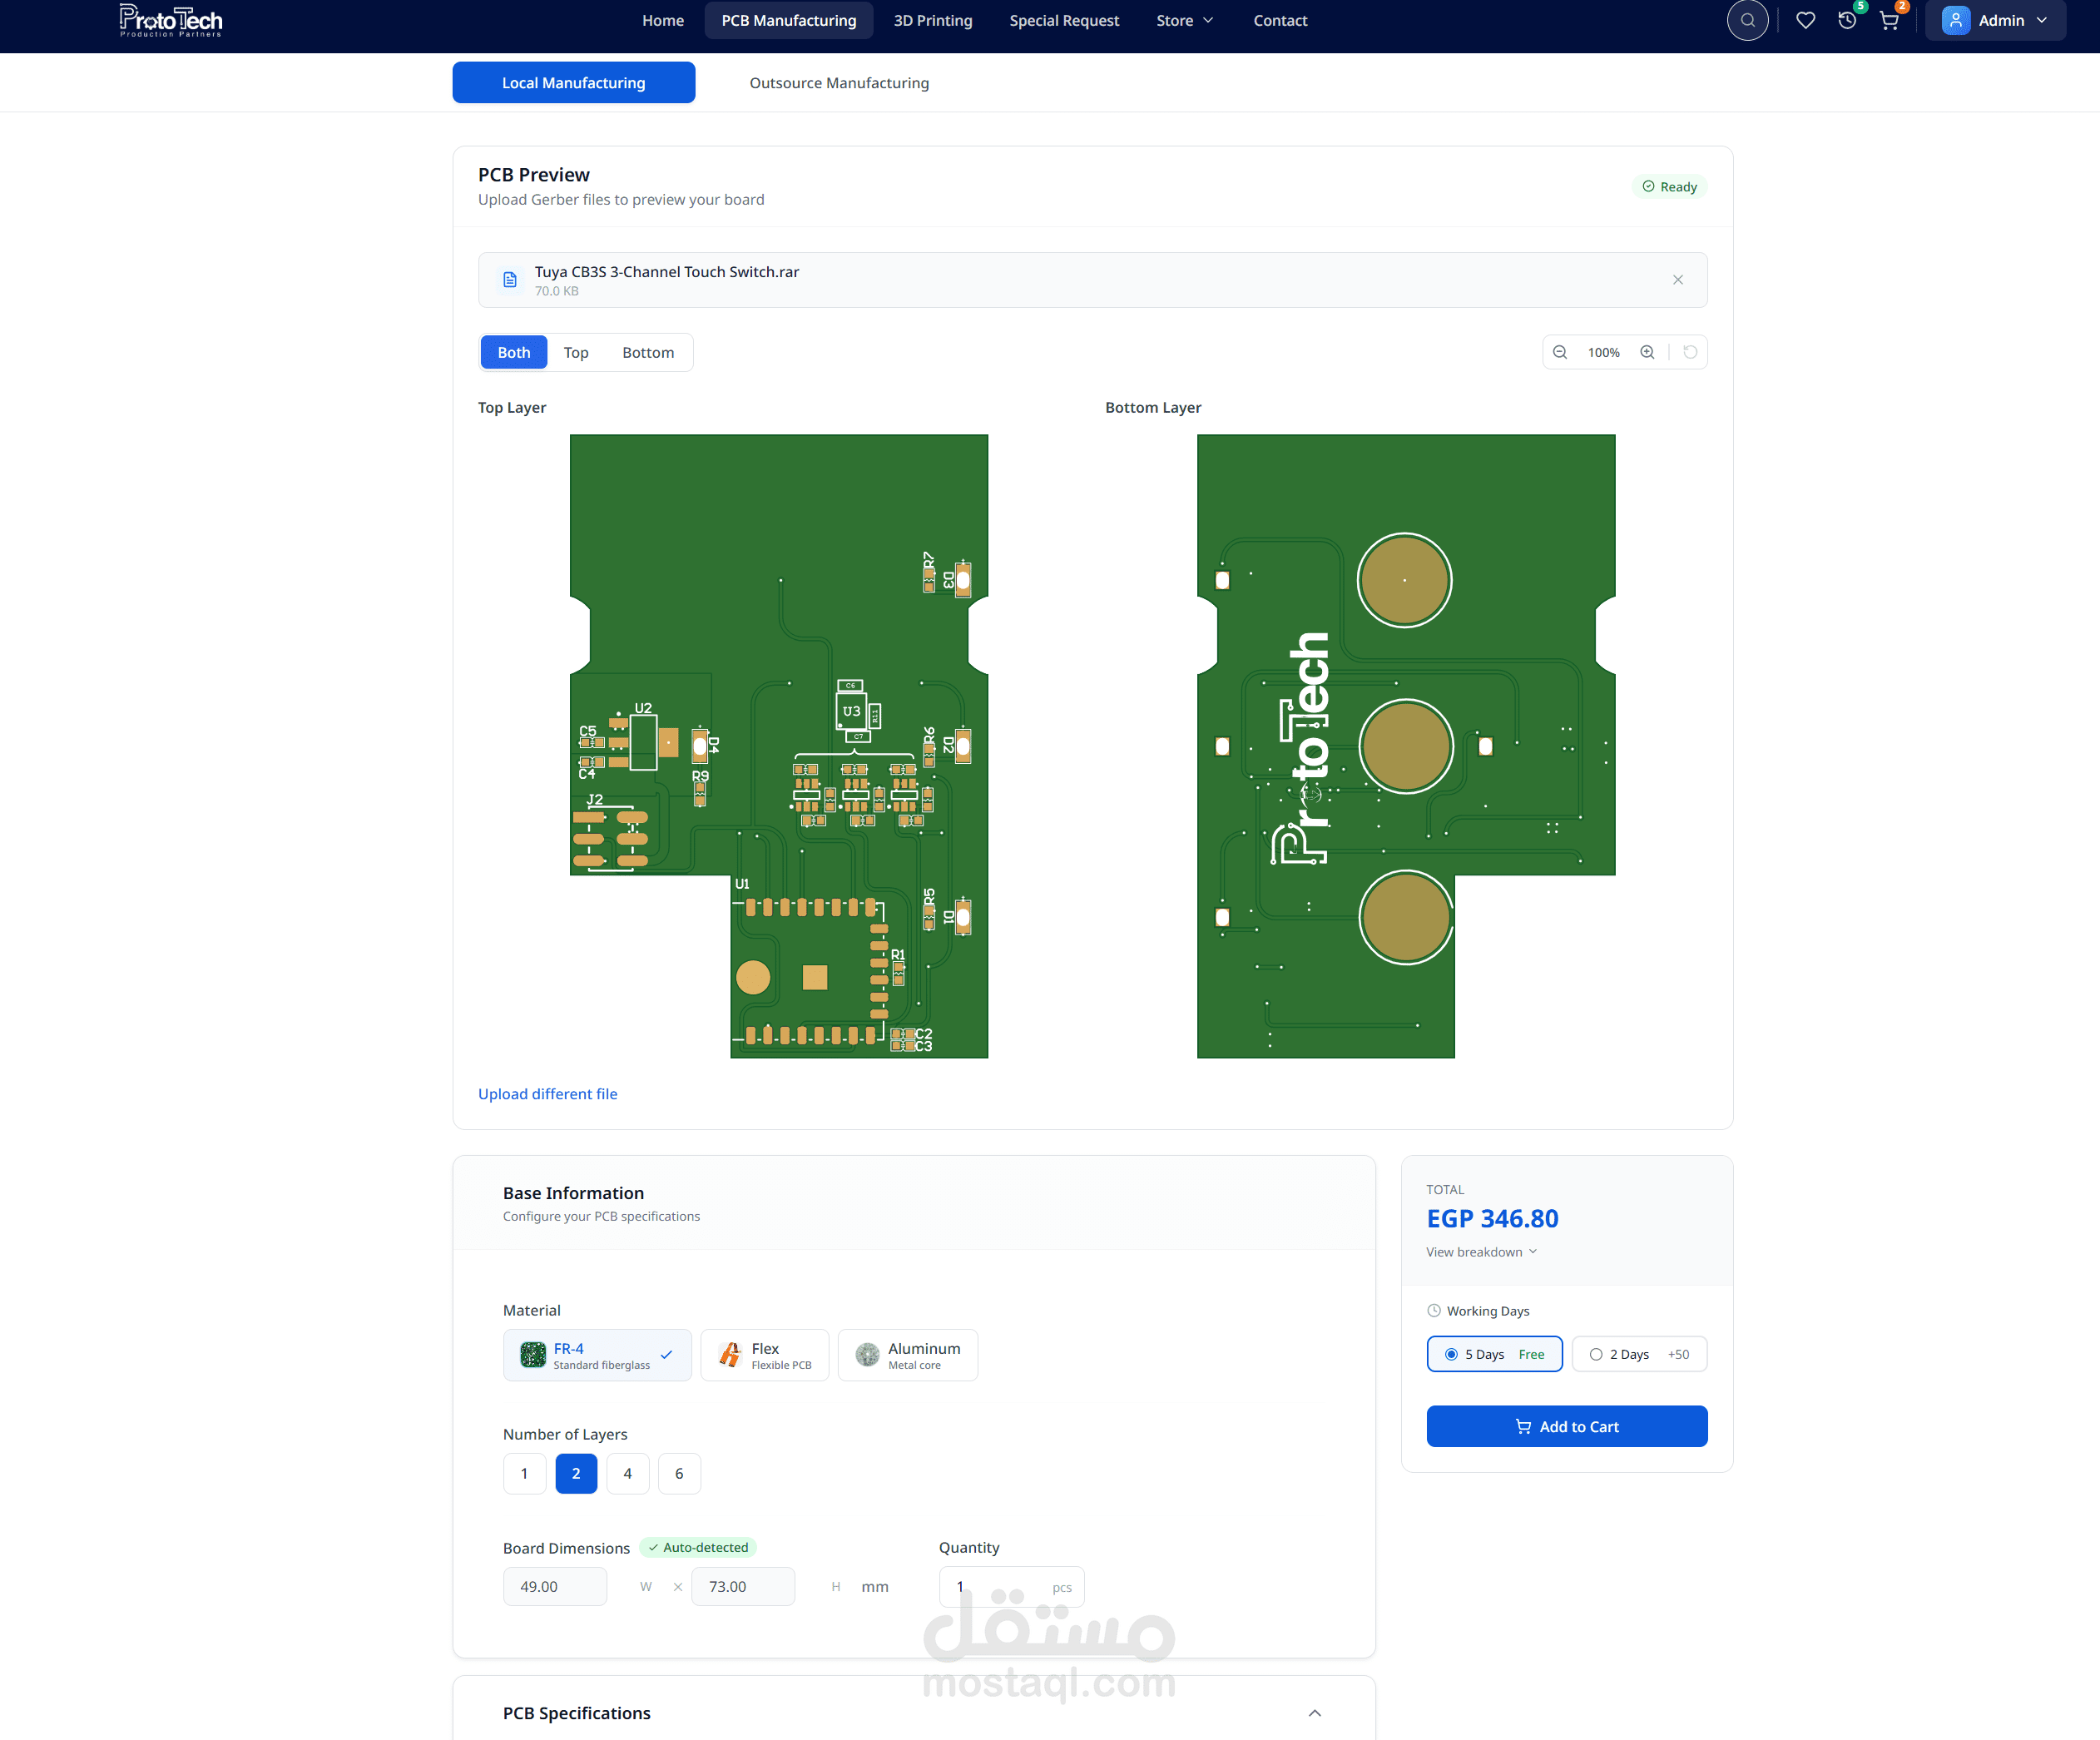Click the search icon in header
This screenshot has width=2100, height=1740.
point(1747,20)
